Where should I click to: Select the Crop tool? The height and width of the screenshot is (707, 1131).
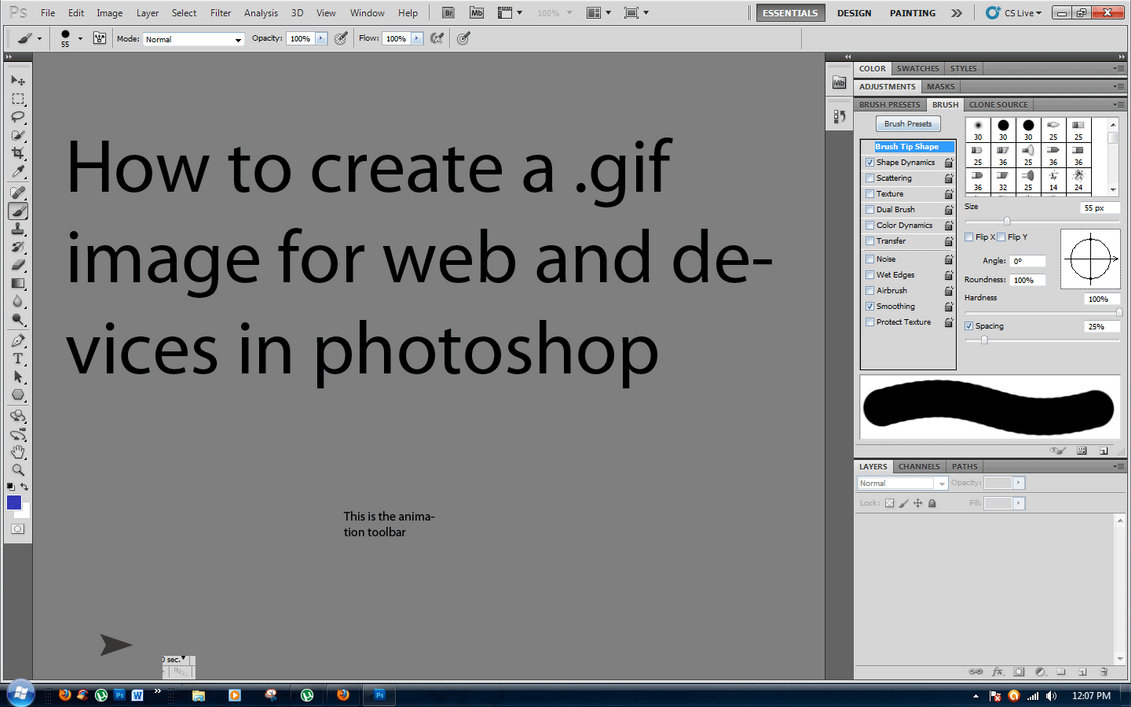click(17, 153)
